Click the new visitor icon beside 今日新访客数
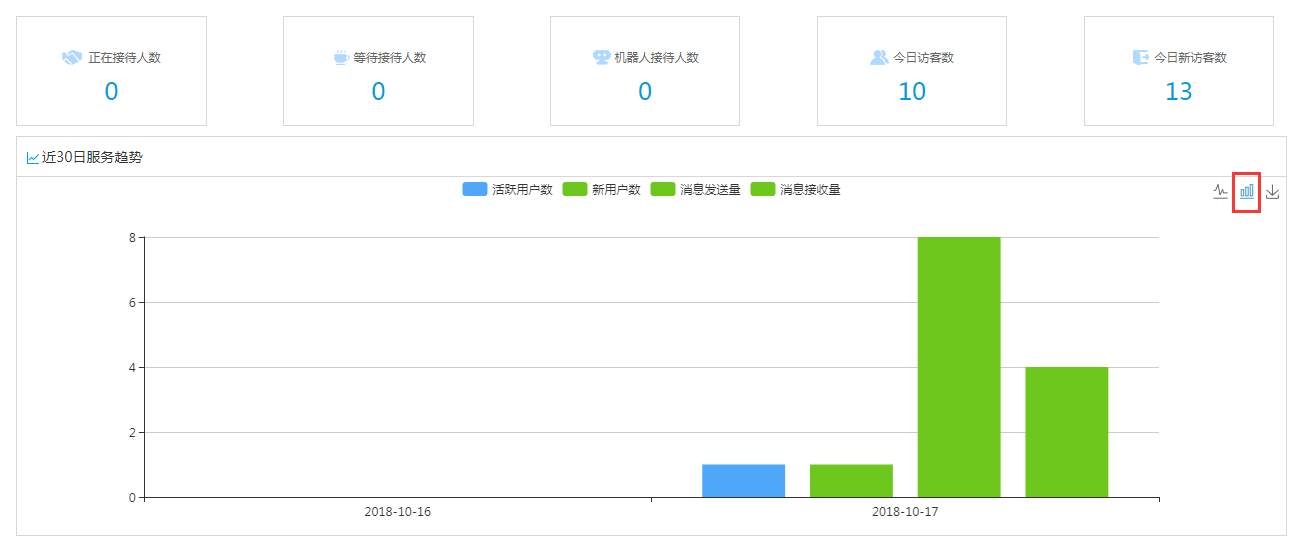Screen dimensions: 1303x547 pos(1140,58)
